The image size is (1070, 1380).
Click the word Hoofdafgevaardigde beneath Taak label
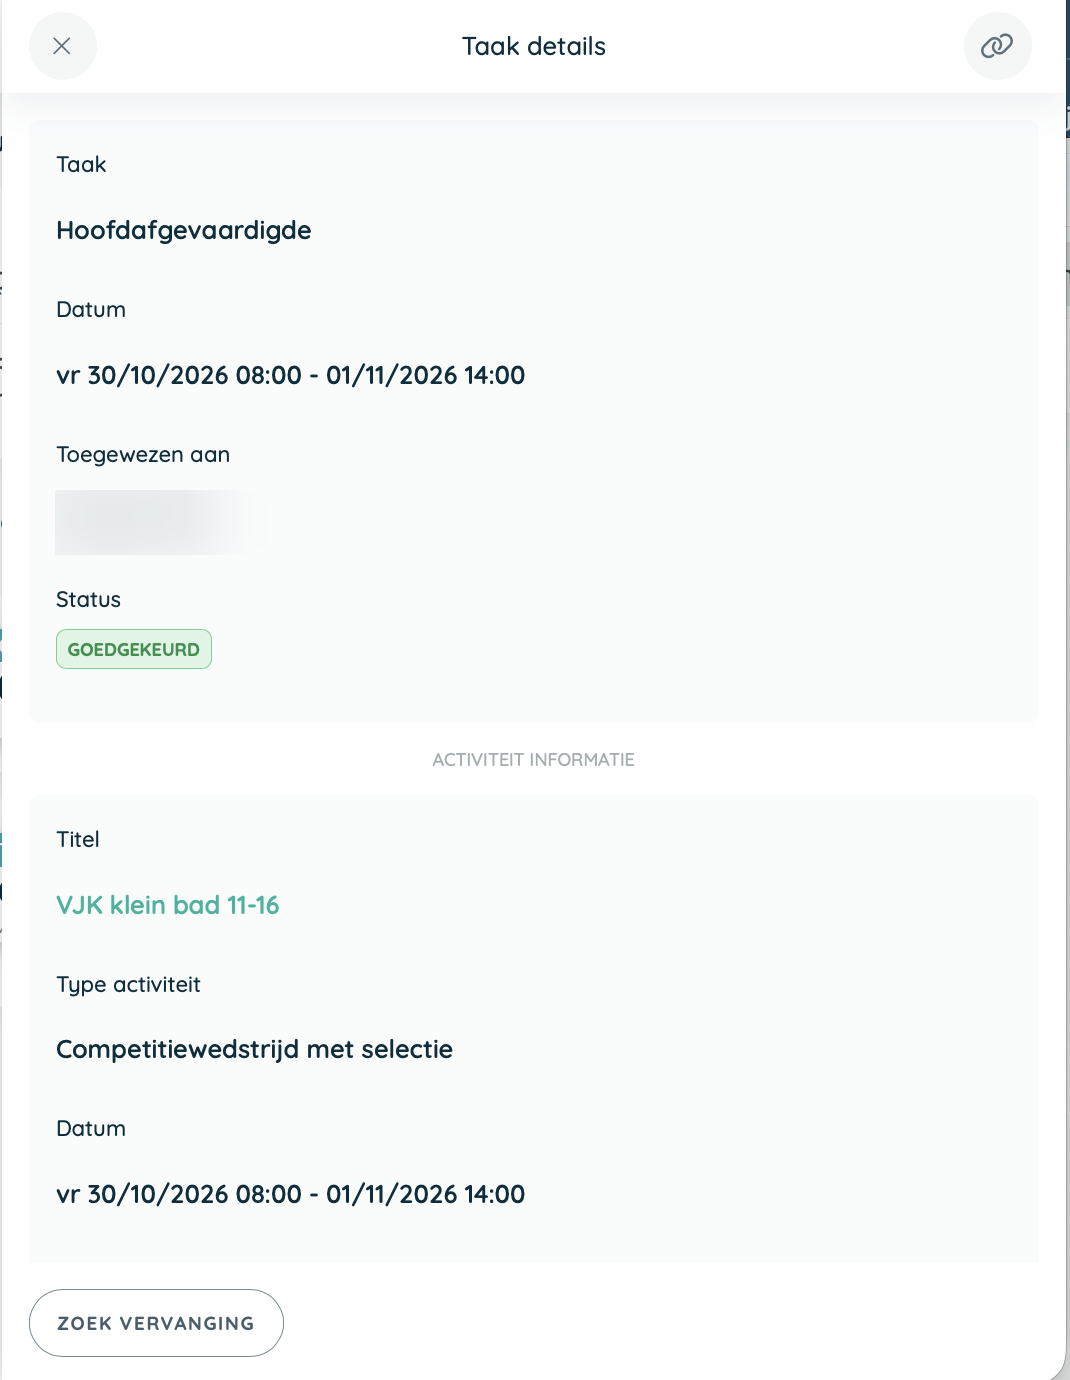[x=184, y=230]
